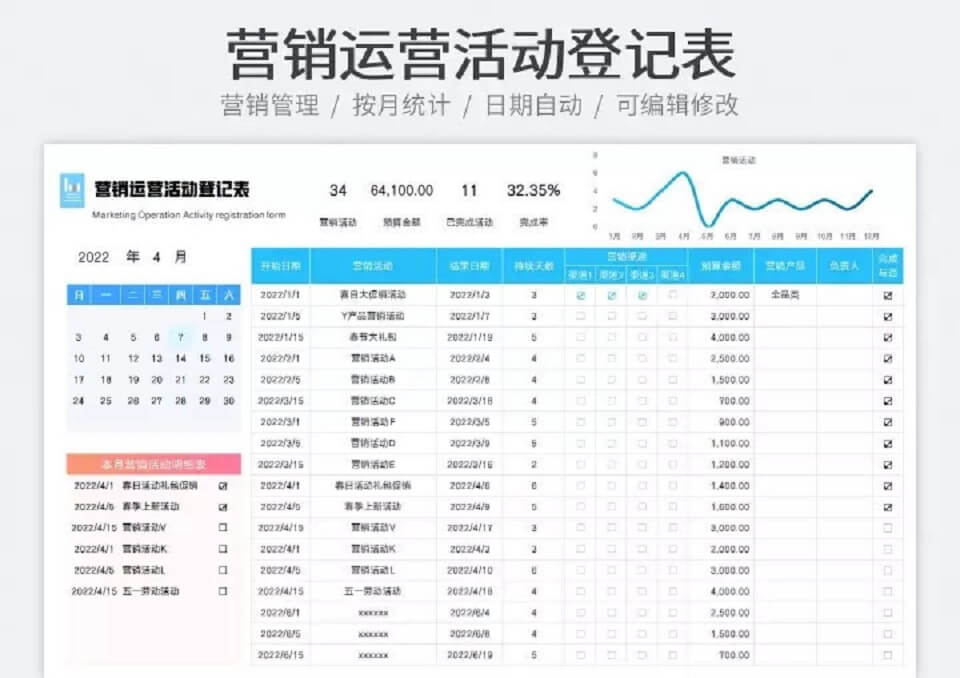Click the 营销产品 column header
The width and height of the screenshot is (960, 678).
(x=785, y=266)
